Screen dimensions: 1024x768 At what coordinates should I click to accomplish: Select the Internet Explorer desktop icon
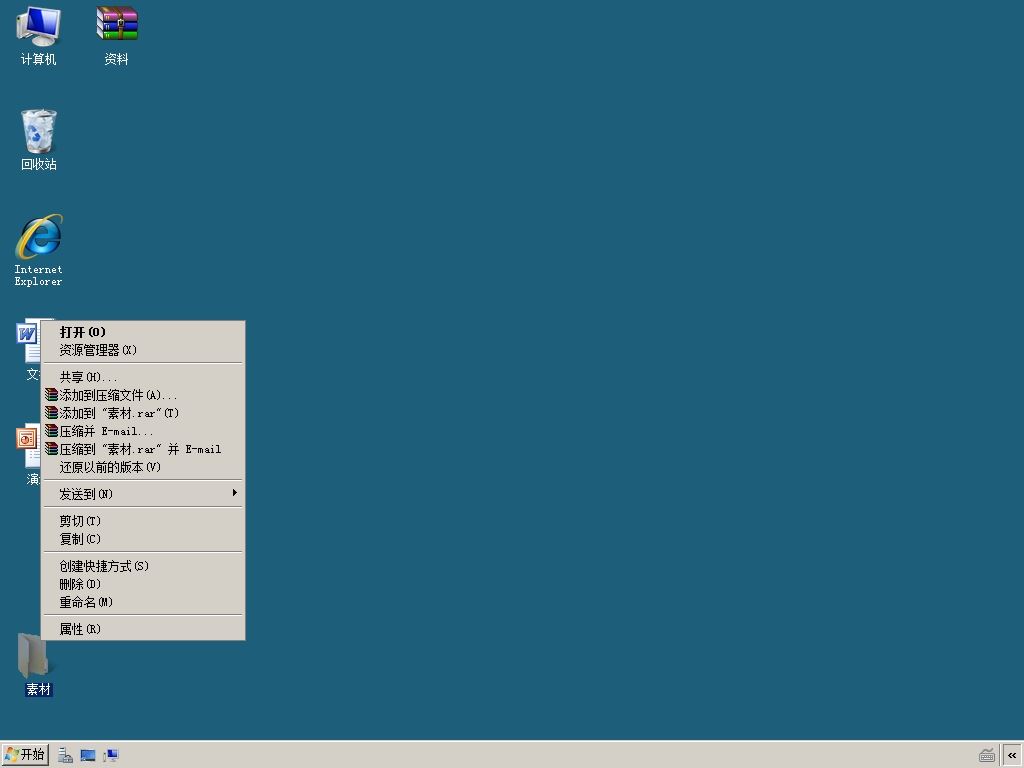click(39, 251)
